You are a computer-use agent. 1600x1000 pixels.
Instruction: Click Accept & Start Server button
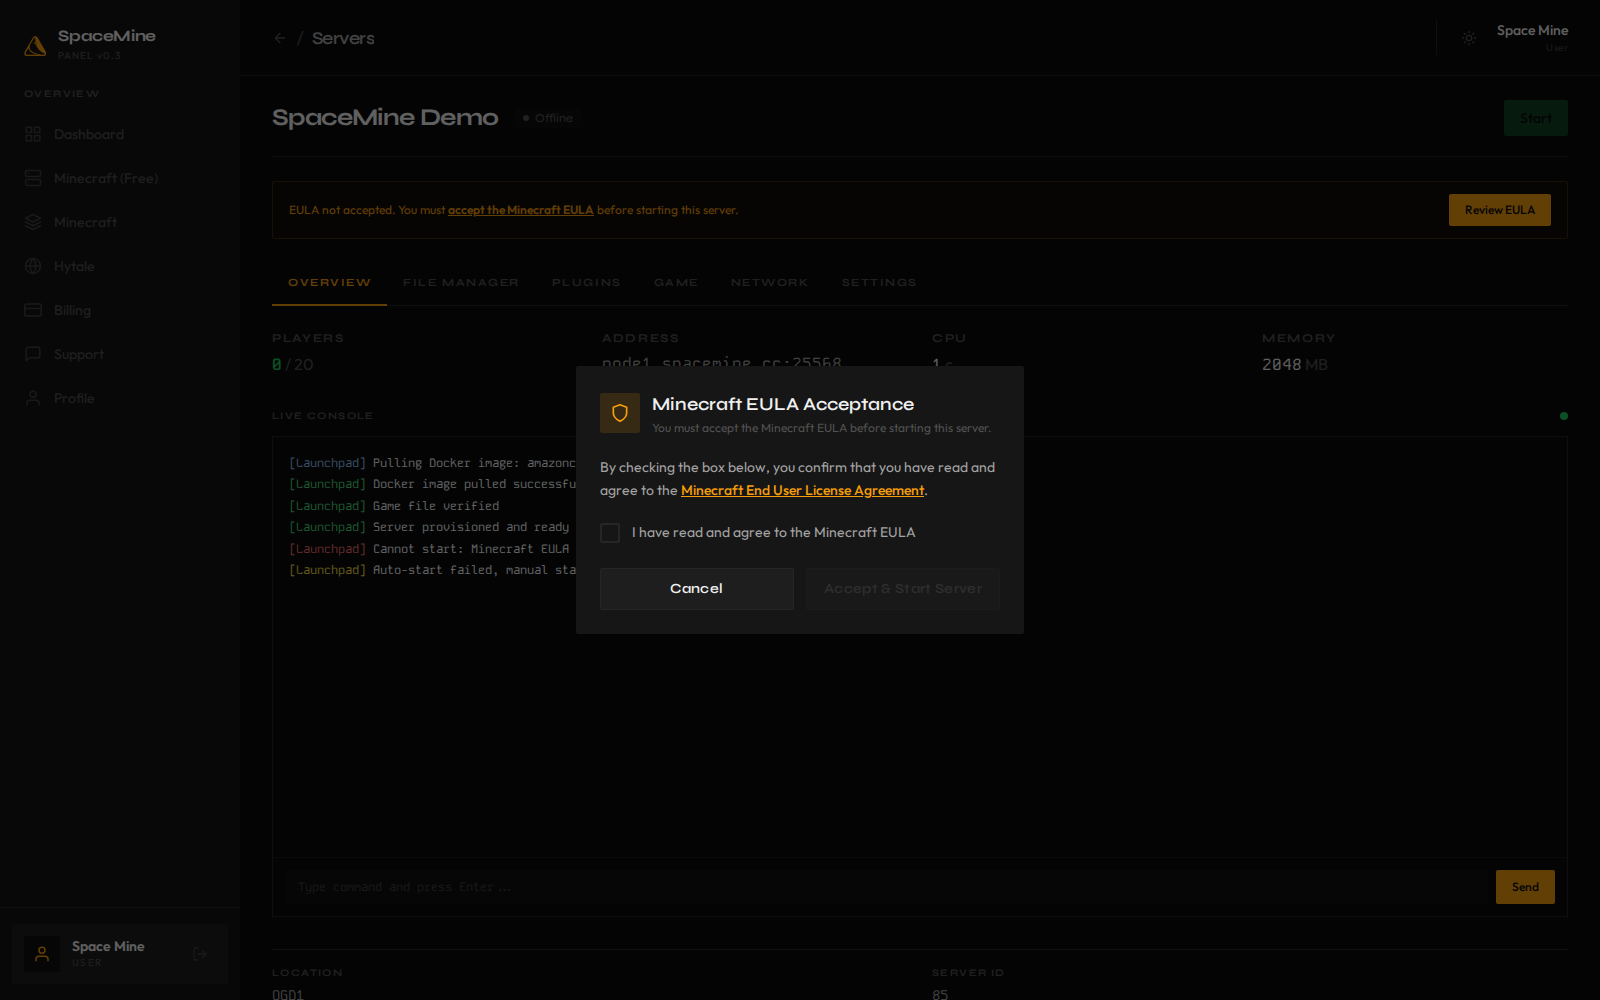pyautogui.click(x=903, y=589)
